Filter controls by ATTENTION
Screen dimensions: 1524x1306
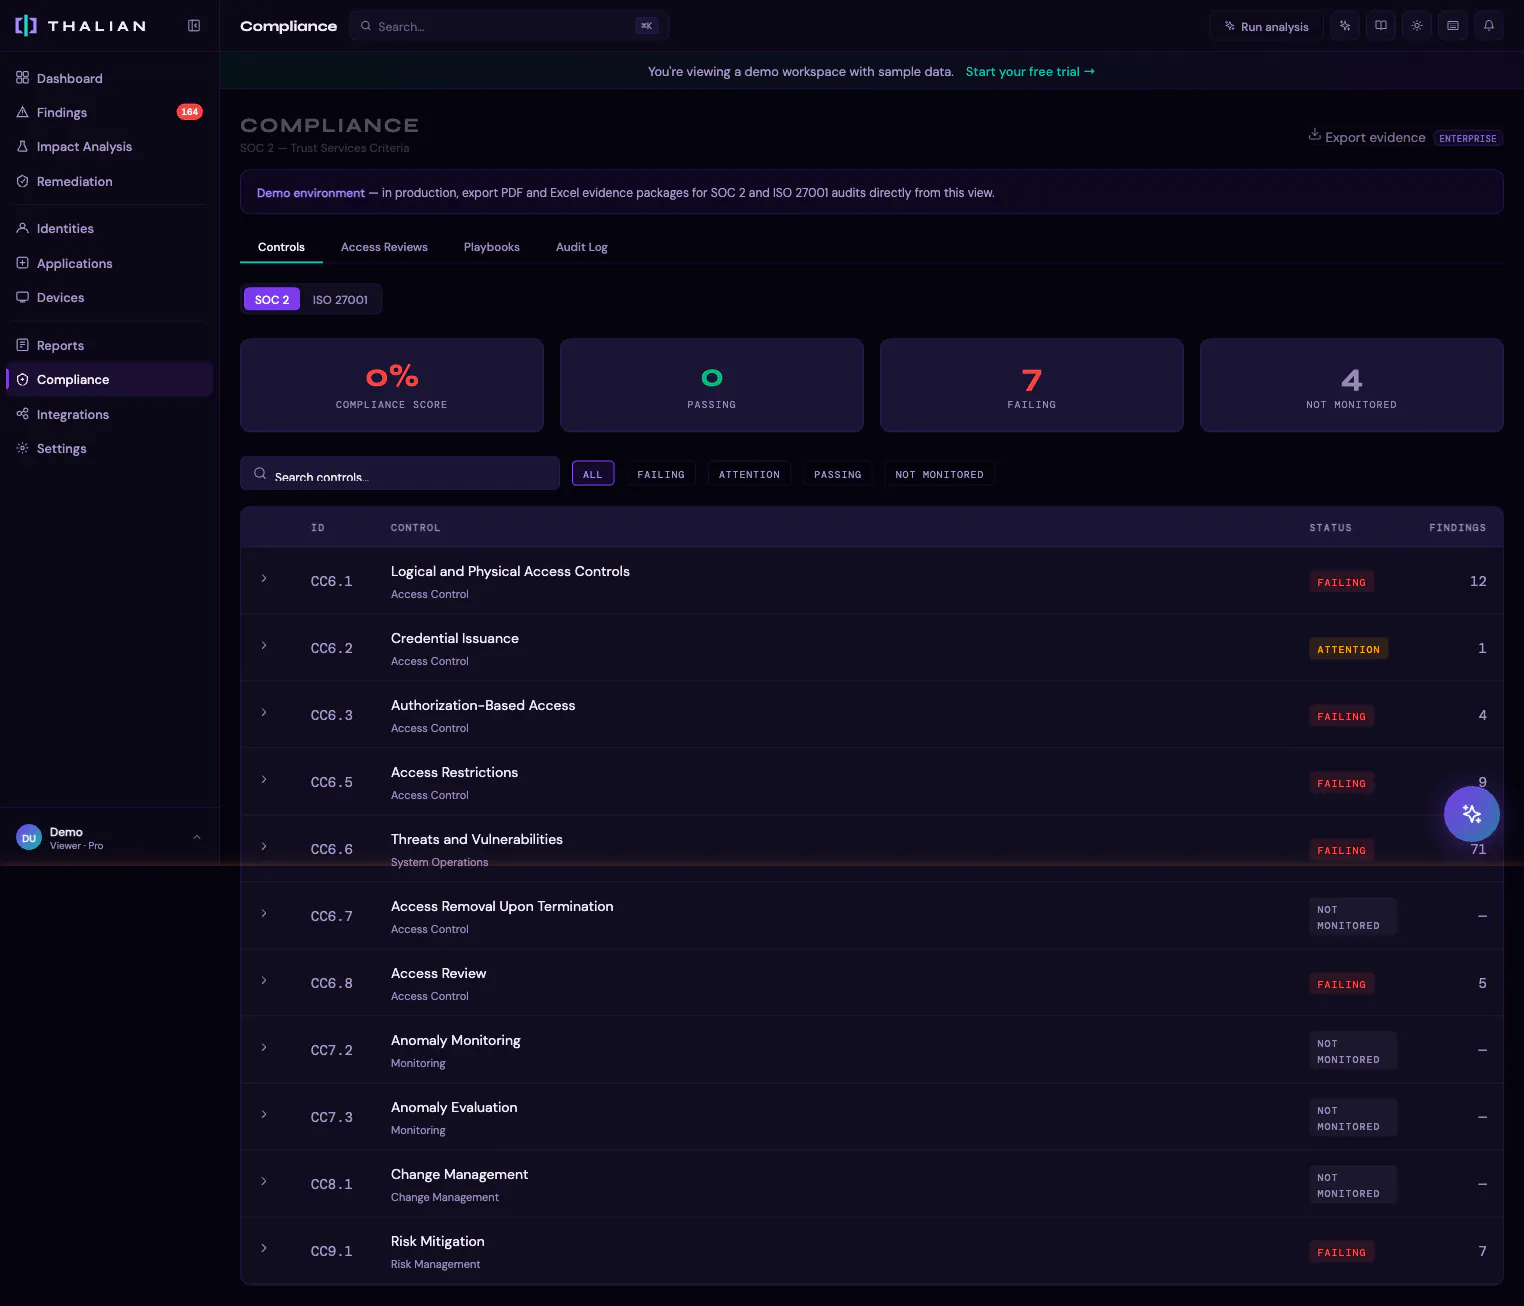(x=749, y=474)
